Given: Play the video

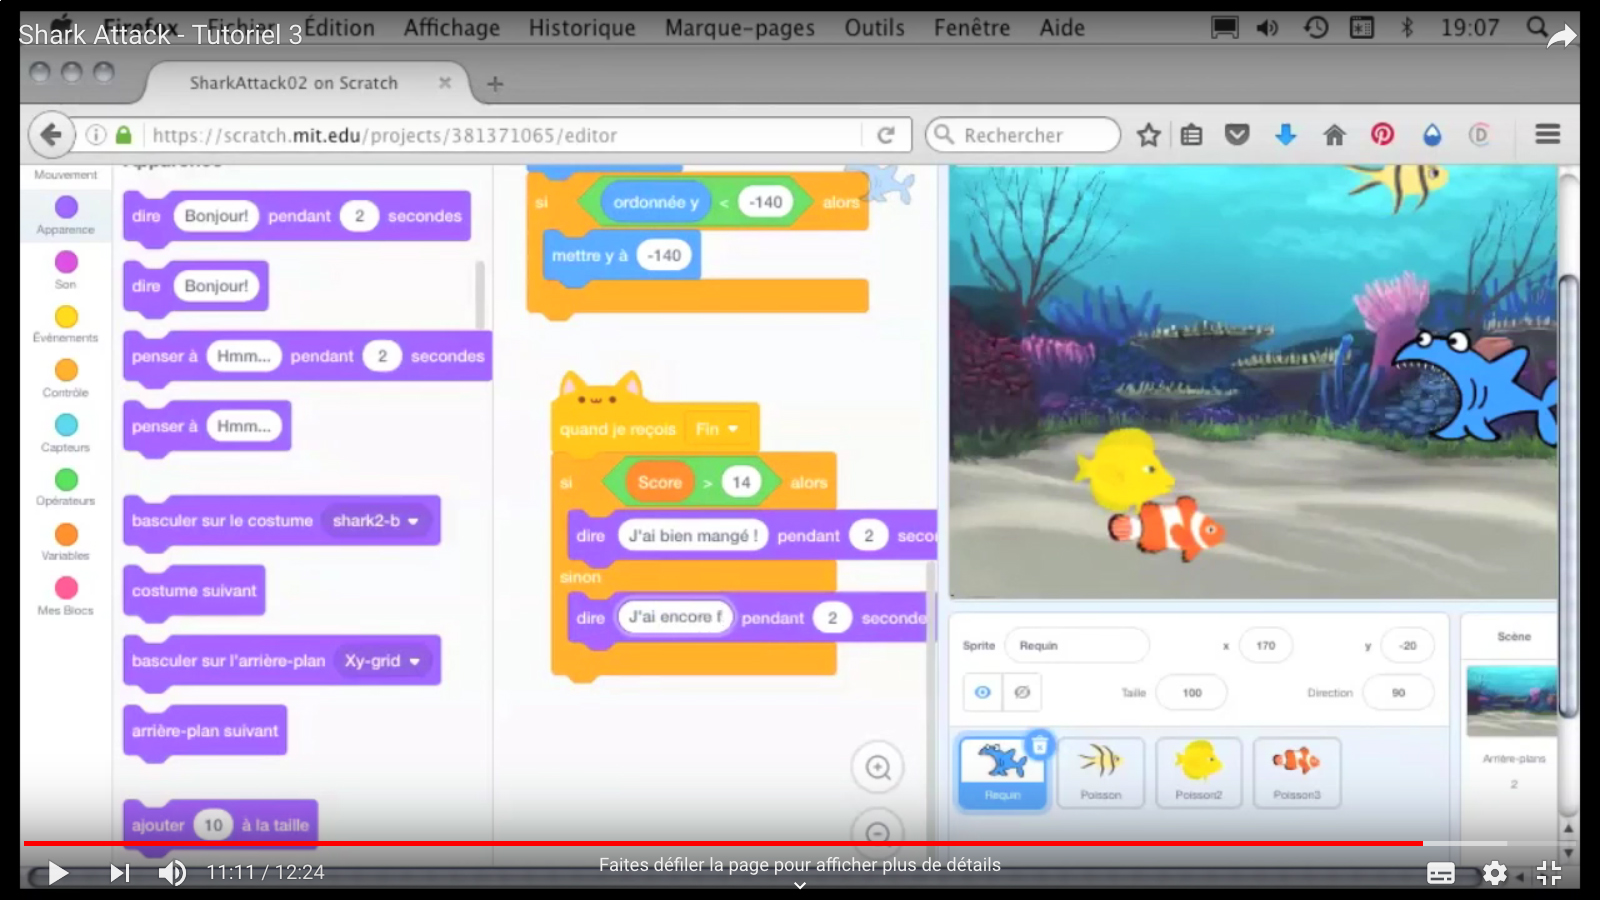Looking at the screenshot, I should pos(58,873).
